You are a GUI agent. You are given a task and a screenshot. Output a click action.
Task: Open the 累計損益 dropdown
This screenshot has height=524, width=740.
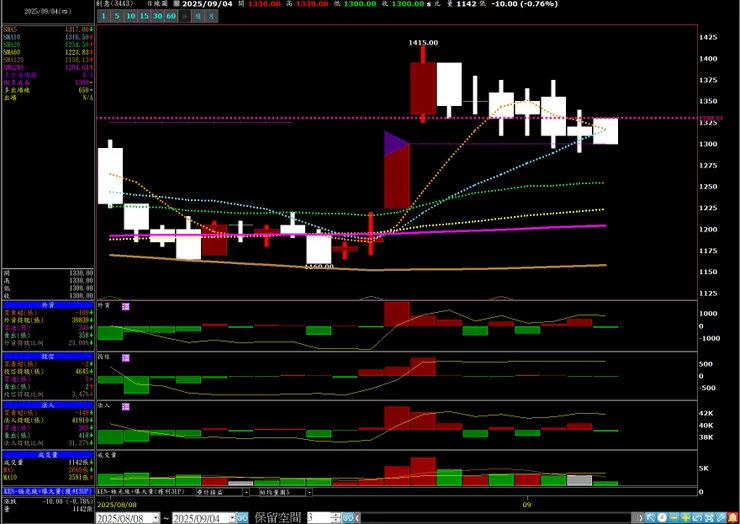tap(246, 492)
